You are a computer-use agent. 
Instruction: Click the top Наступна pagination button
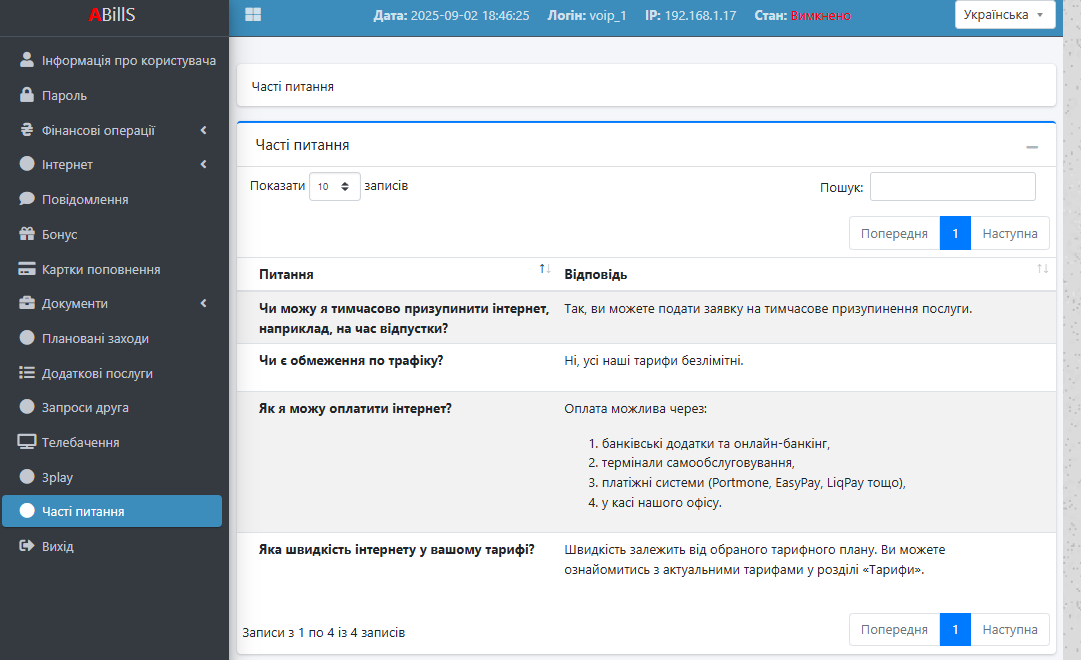(x=1009, y=233)
